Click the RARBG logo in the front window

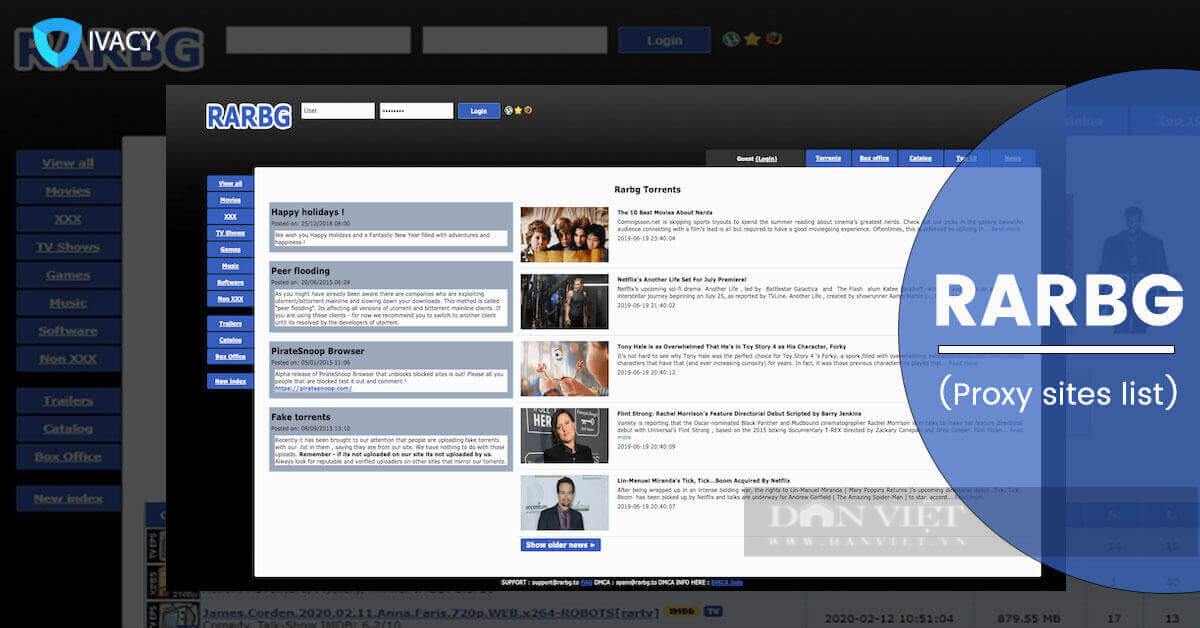[249, 115]
